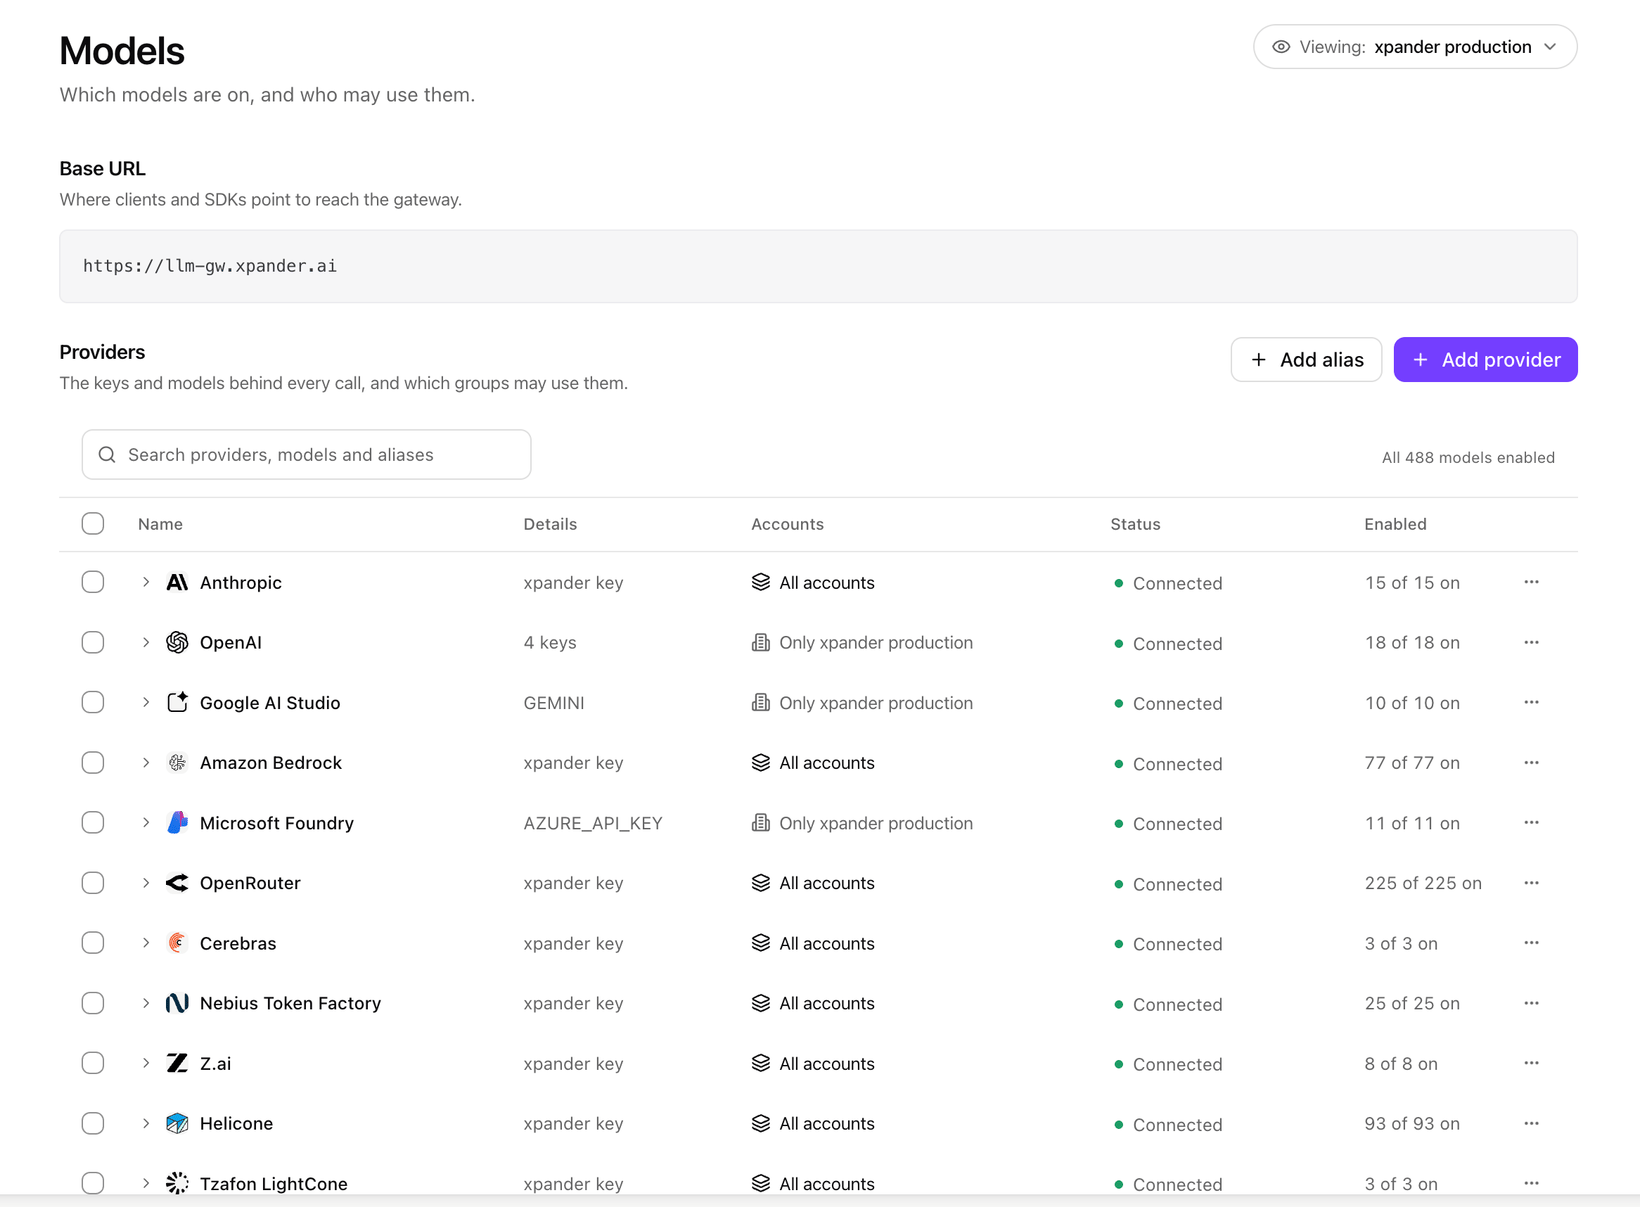Open more options for Google AI Studio row
Screen dimensions: 1640x1207
pyautogui.click(x=1531, y=702)
